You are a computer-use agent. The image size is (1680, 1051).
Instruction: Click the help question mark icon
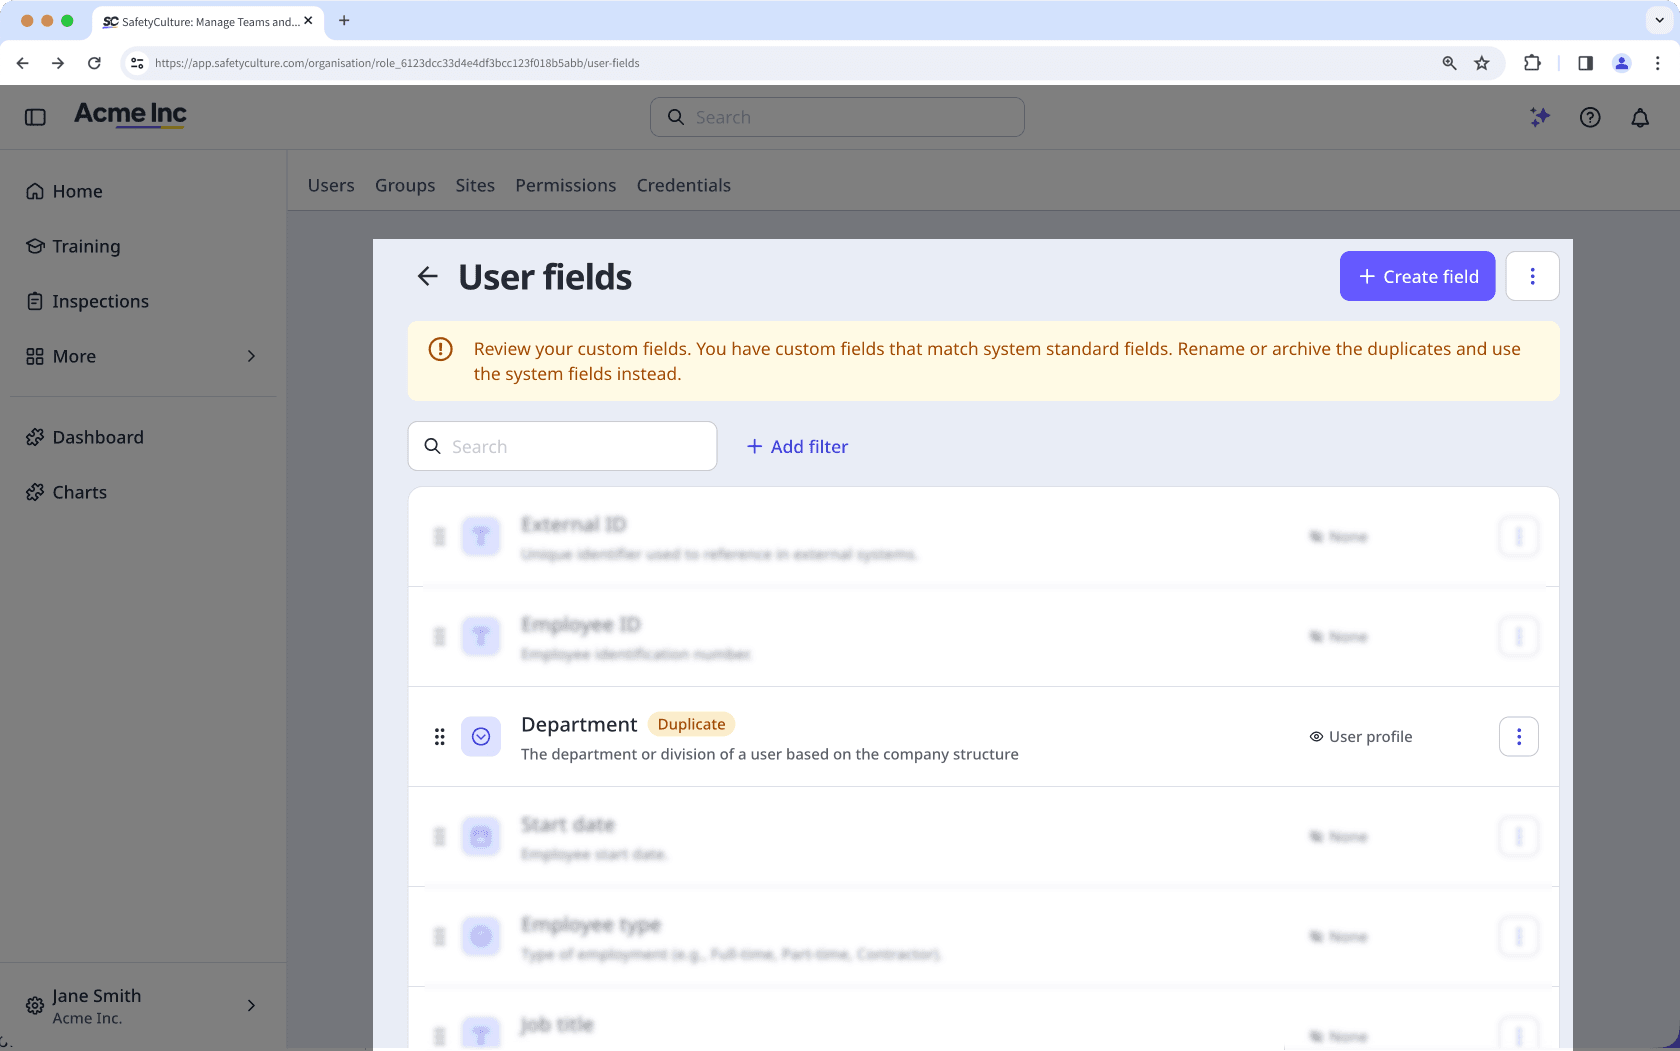[1590, 117]
